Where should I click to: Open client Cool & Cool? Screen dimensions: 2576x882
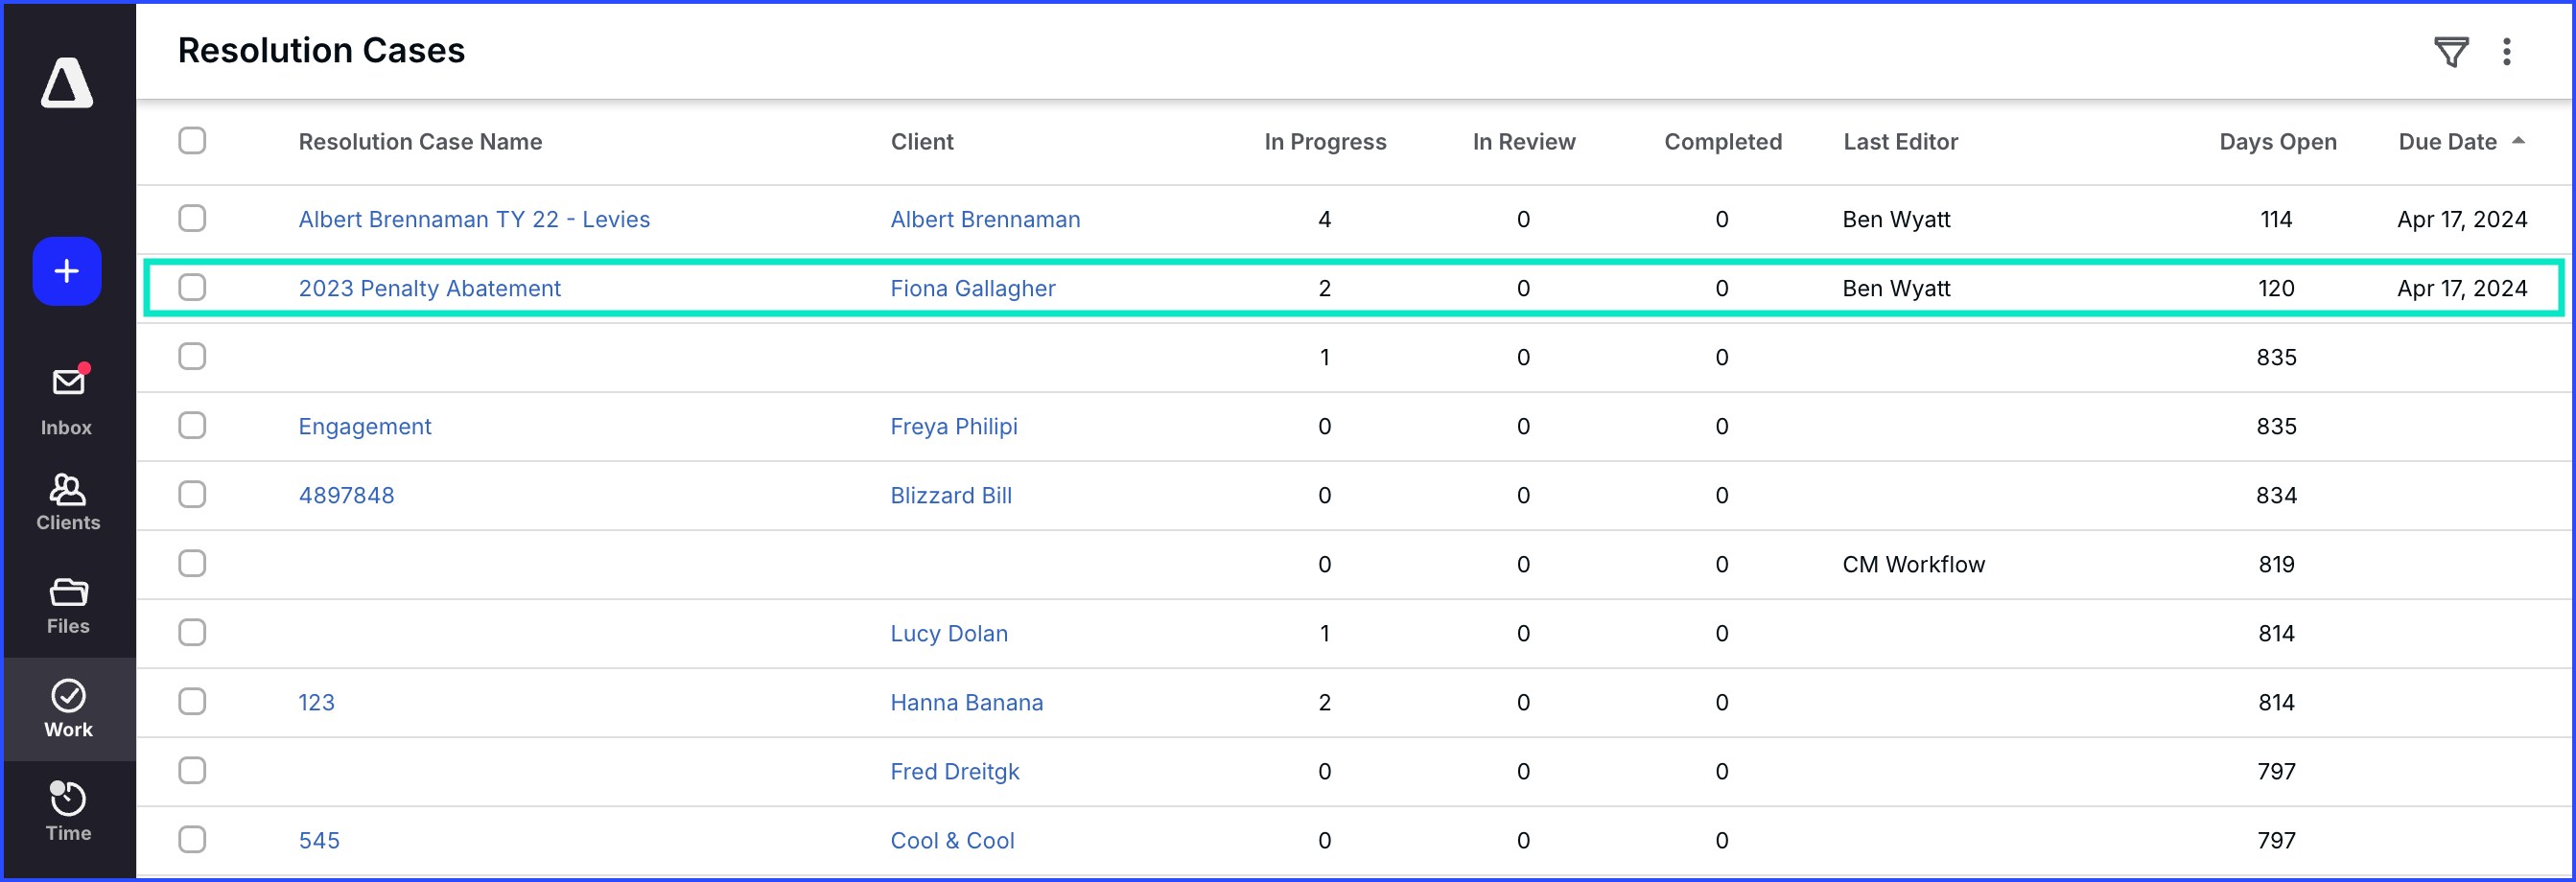pyautogui.click(x=952, y=841)
